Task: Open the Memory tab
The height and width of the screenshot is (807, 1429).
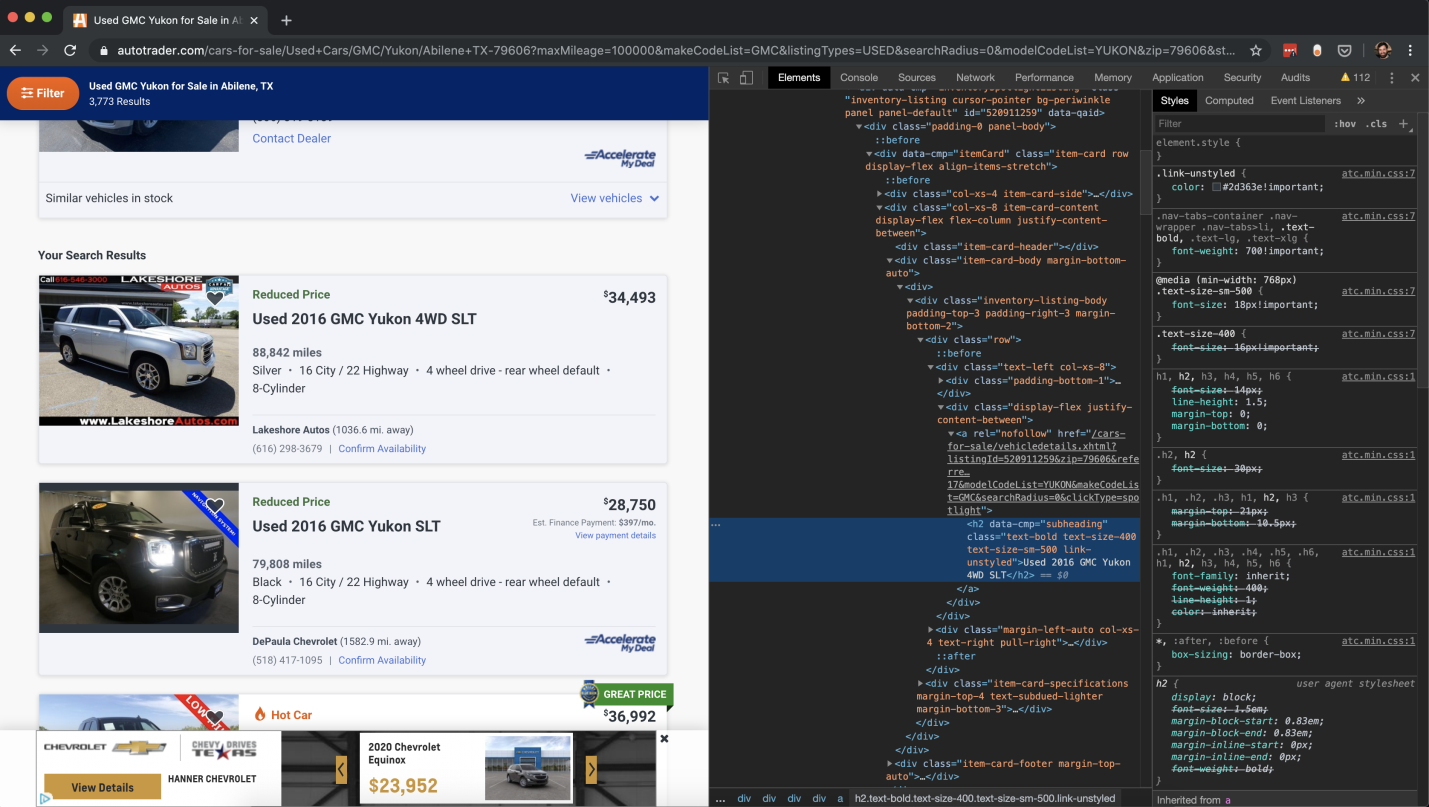Action: point(1113,78)
